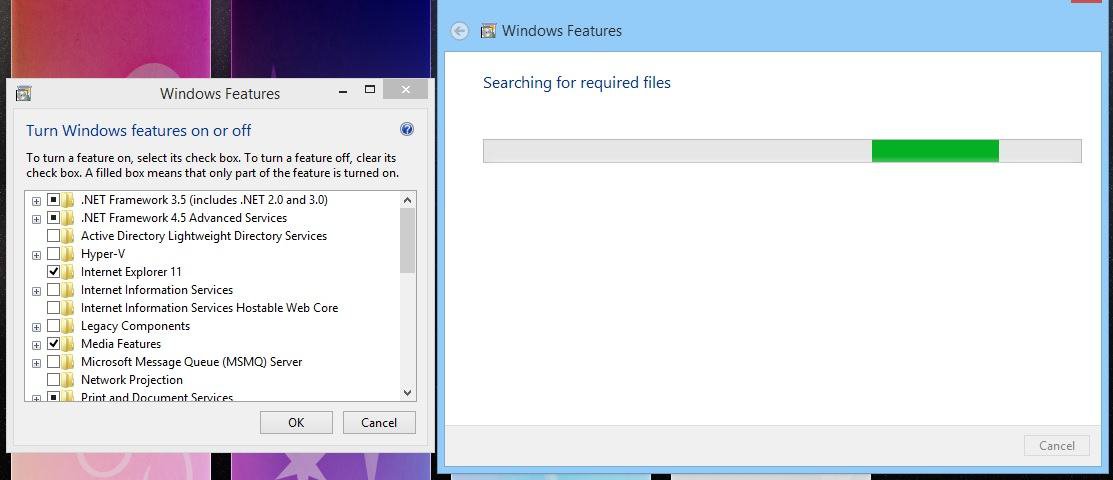
Task: Disable the Media Features checkbox
Action: click(x=53, y=344)
